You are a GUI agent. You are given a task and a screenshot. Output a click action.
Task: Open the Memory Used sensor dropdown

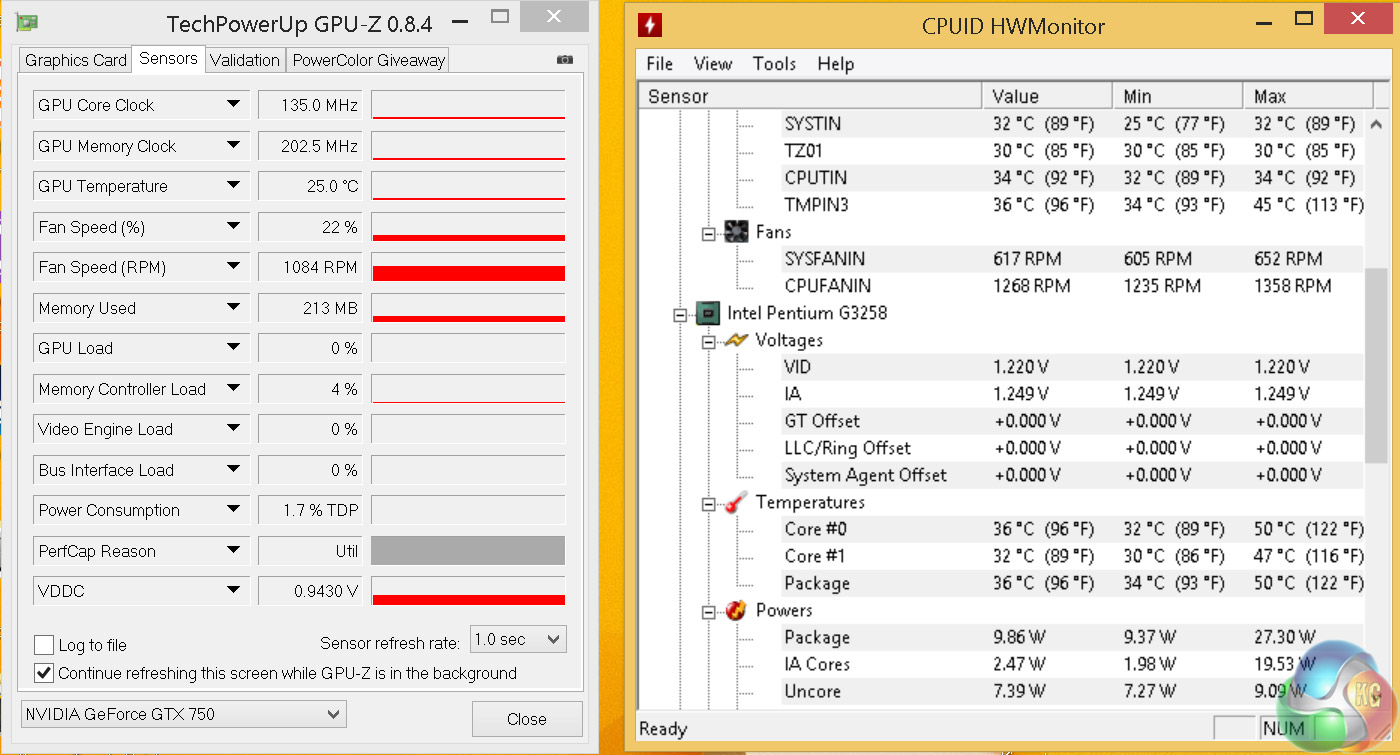[x=233, y=308]
